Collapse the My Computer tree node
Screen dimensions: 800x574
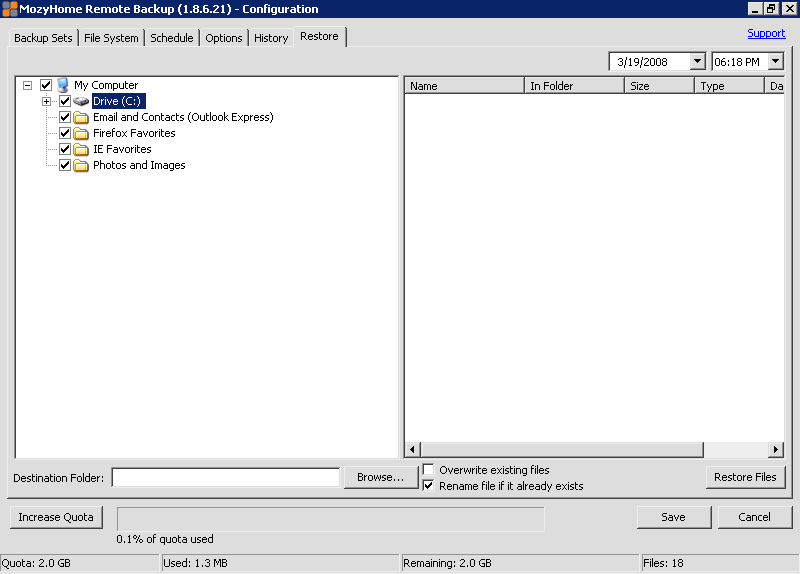[x=28, y=85]
